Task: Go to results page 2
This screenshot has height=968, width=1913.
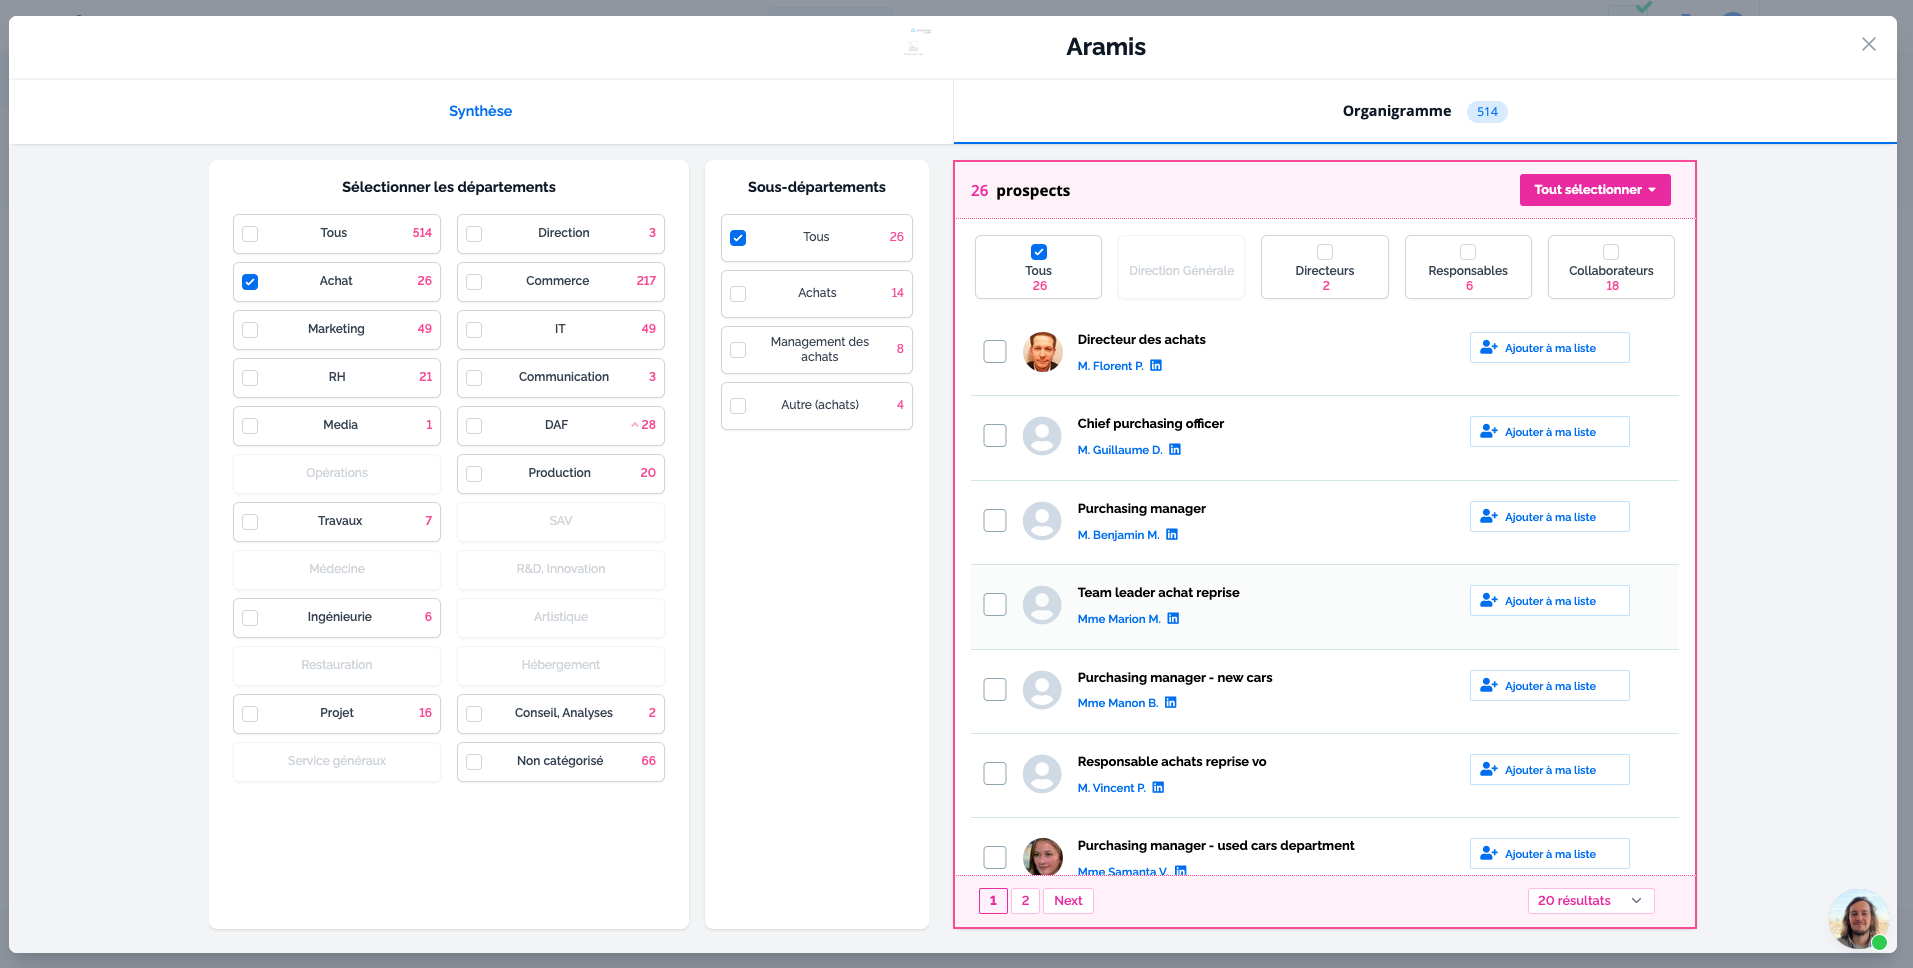Action: click(x=1025, y=901)
